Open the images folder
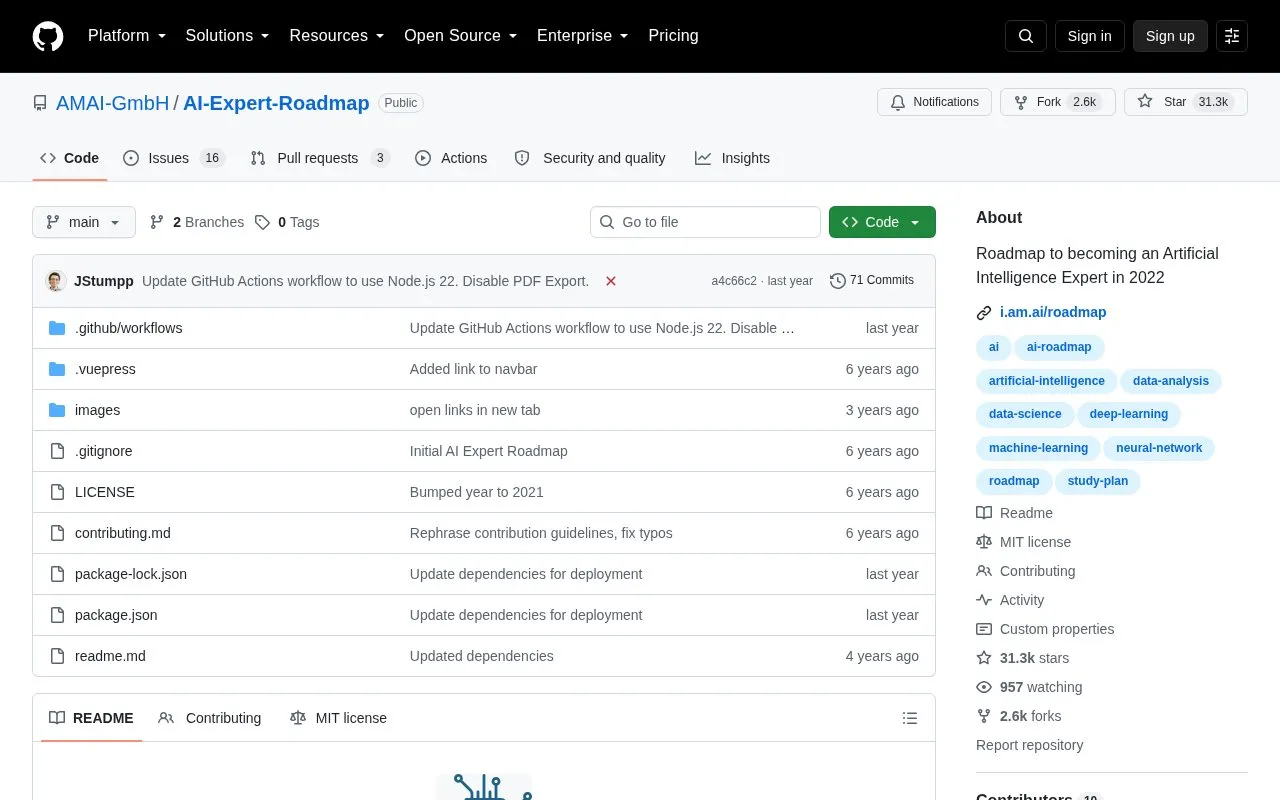 coord(97,410)
